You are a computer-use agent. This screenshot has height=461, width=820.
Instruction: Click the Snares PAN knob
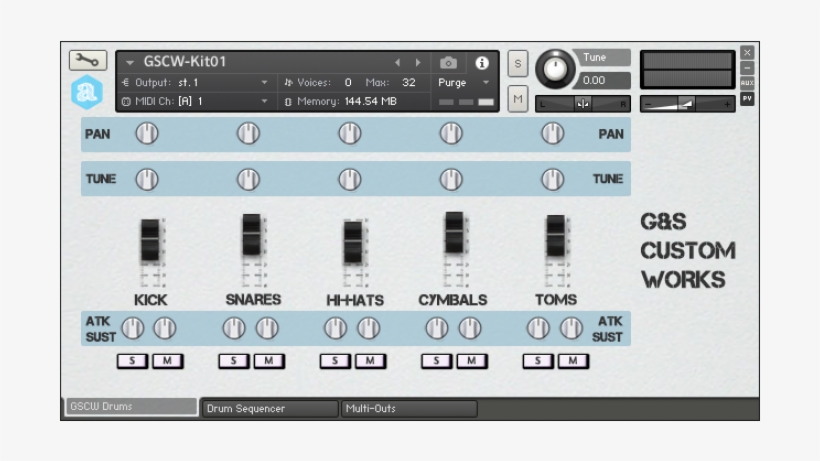tap(248, 134)
